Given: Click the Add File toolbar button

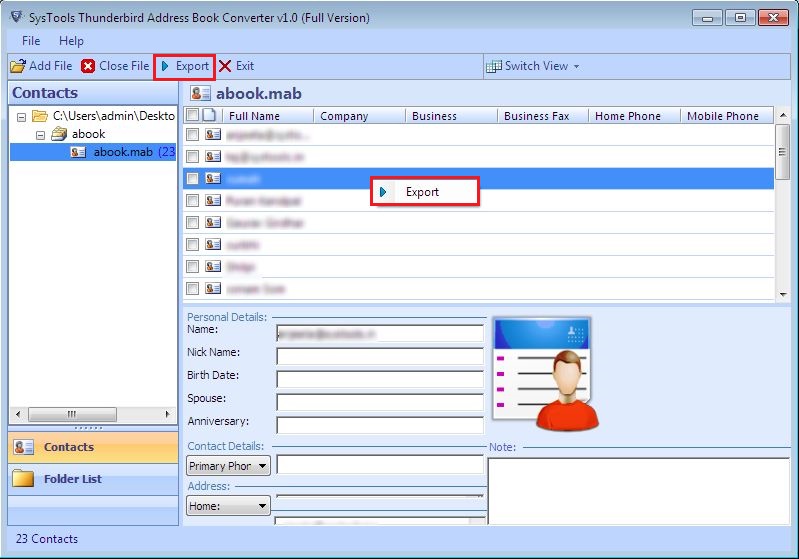Looking at the screenshot, I should (x=41, y=66).
